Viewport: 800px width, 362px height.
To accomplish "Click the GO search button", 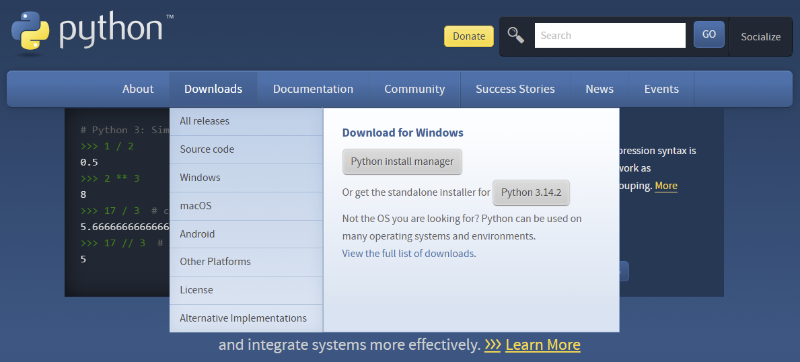I will click(709, 35).
